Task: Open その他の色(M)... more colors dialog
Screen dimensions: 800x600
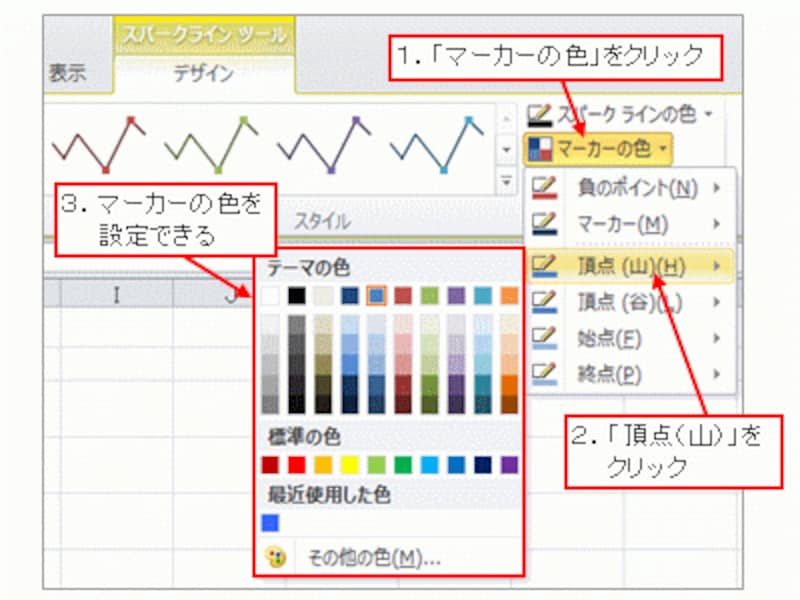Action: (x=390, y=558)
